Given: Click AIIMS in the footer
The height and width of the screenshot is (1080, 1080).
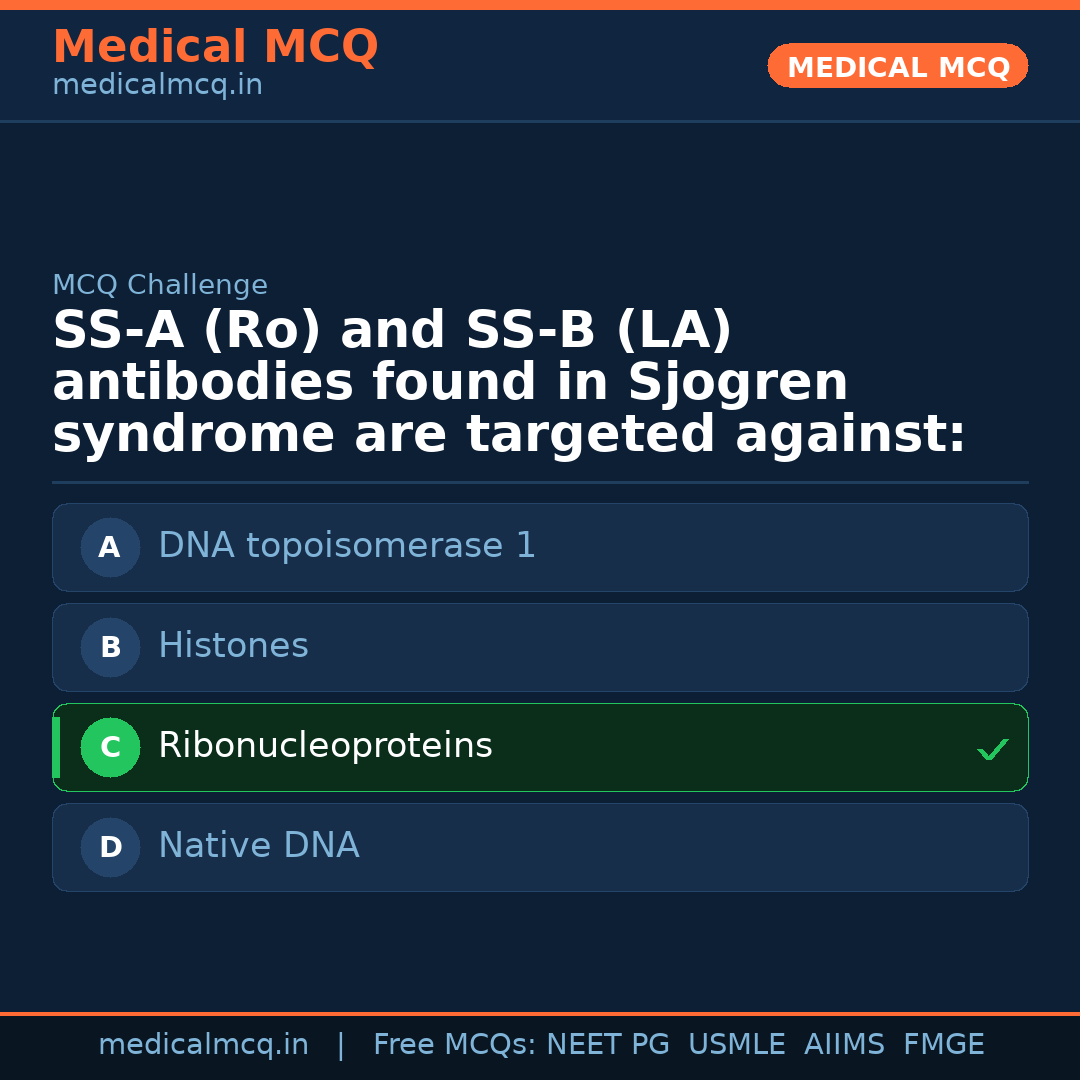Looking at the screenshot, I should pos(844,1045).
